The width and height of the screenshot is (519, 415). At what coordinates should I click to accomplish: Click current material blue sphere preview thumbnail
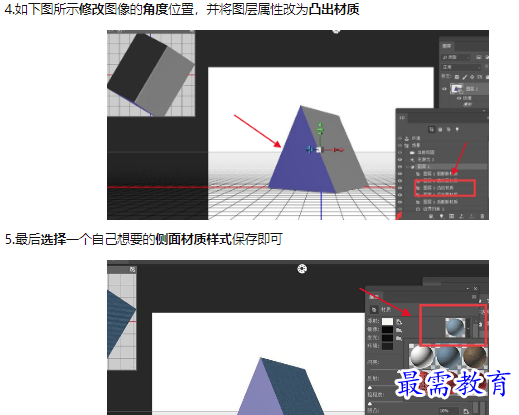point(455,328)
